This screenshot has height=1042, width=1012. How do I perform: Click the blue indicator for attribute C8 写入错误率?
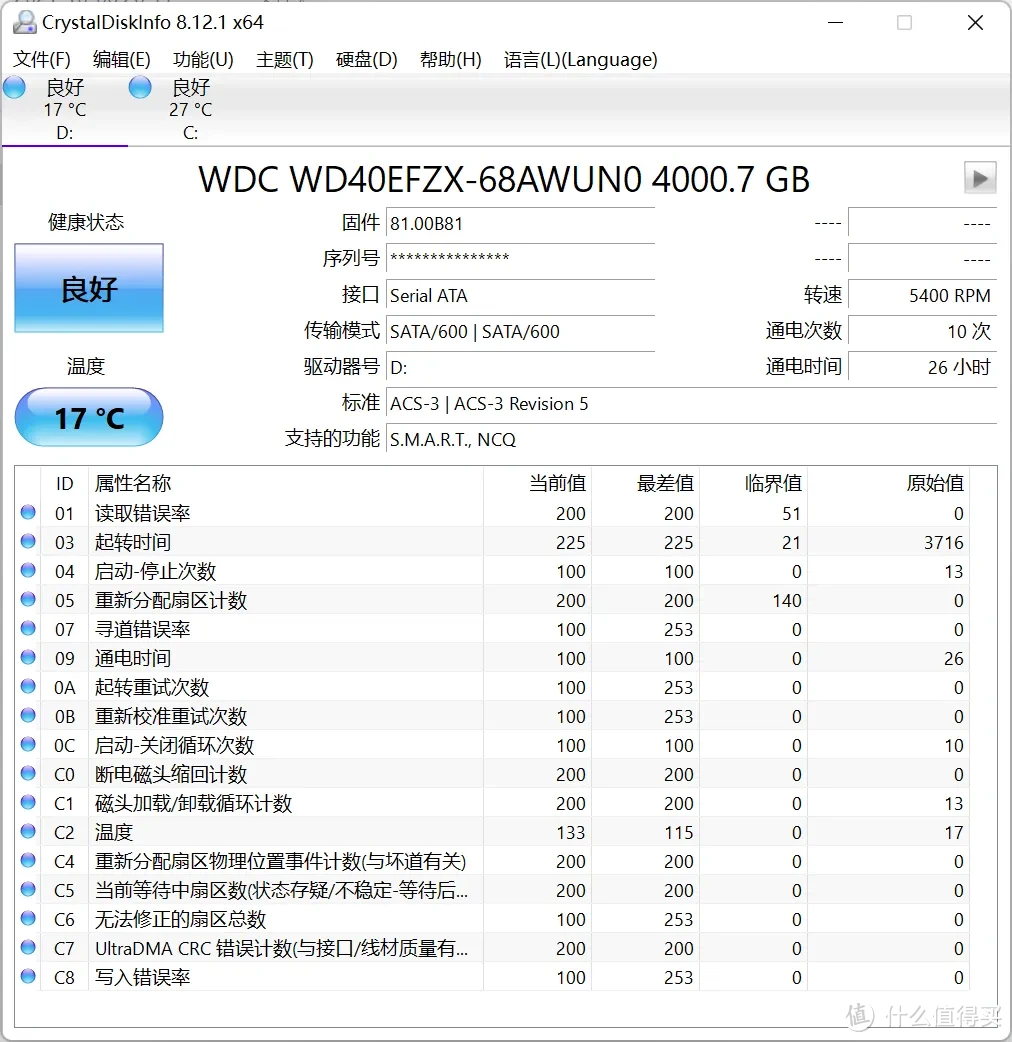pos(27,977)
